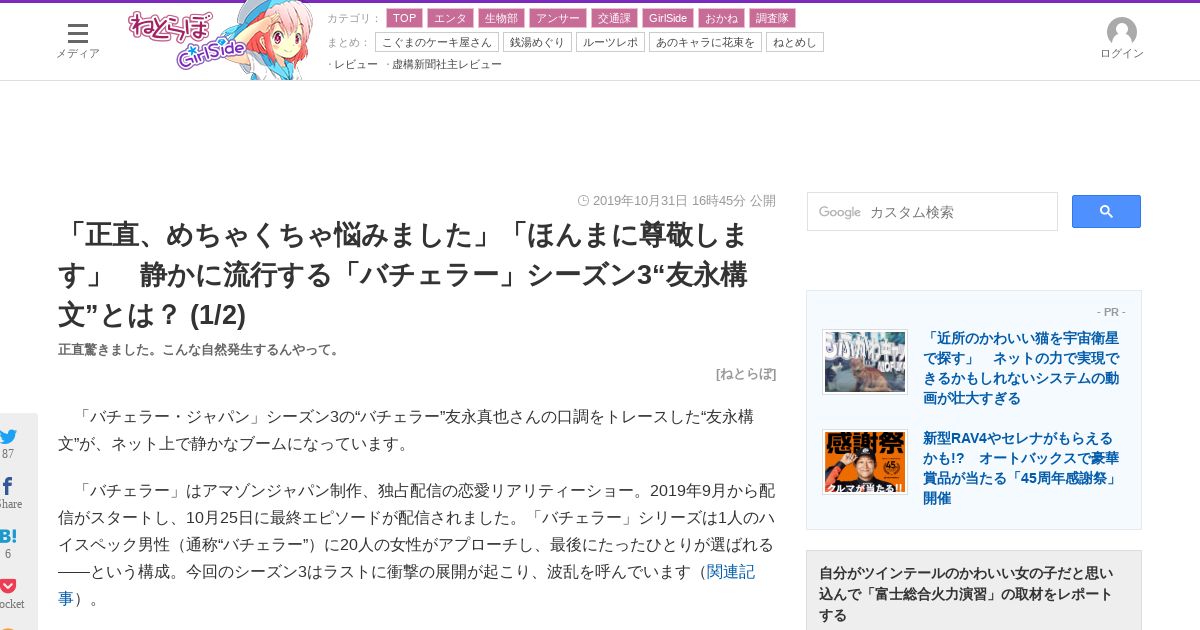Image resolution: width=1200 pixels, height=630 pixels.
Task: Click the ログイン user avatar icon
Action: coord(1122,31)
